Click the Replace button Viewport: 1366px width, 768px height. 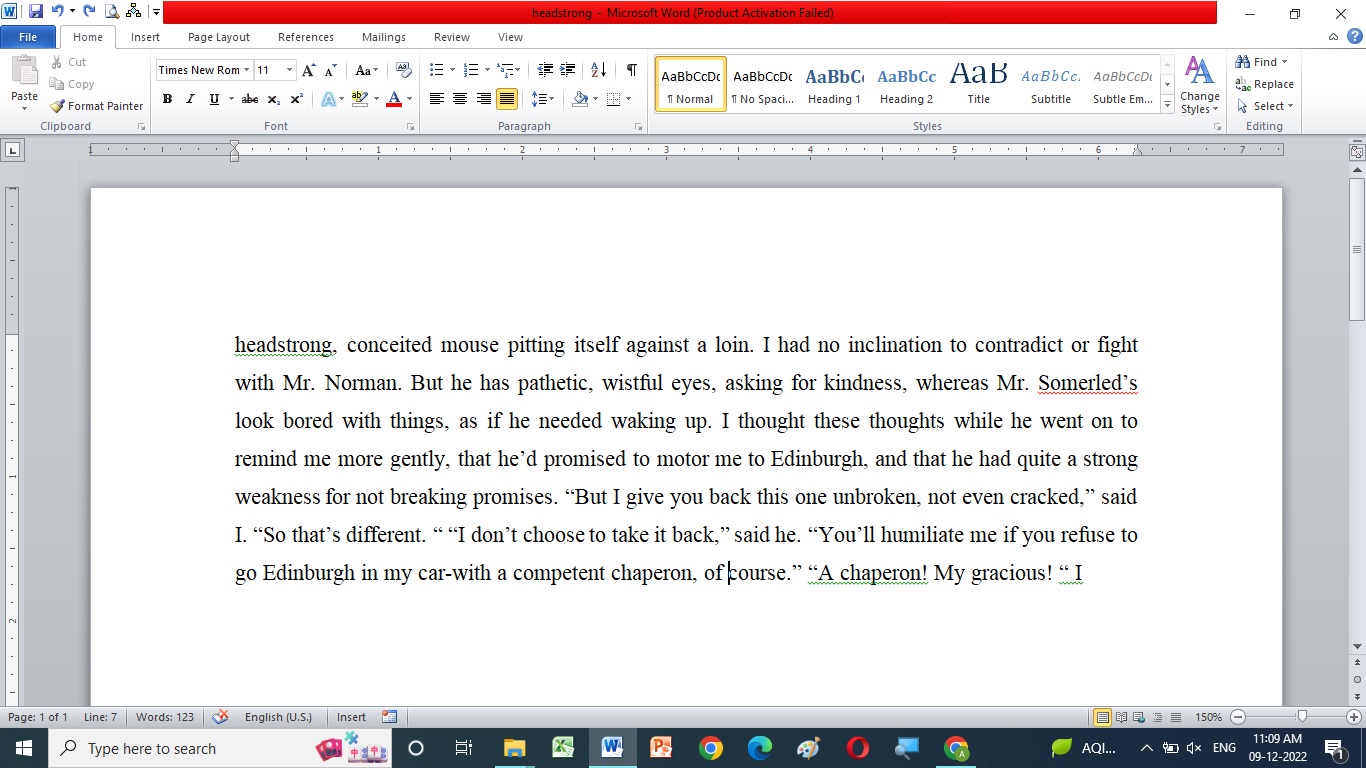coord(1264,84)
